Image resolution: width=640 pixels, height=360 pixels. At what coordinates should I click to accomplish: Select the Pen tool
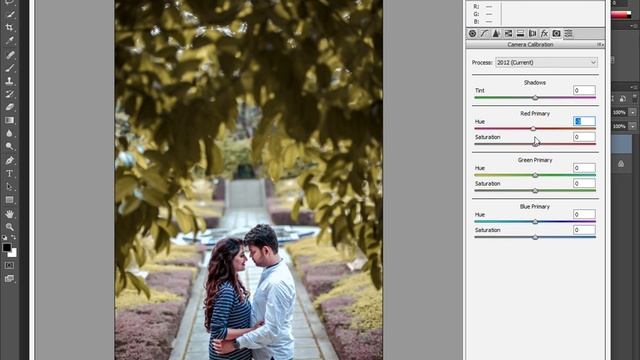10,160
